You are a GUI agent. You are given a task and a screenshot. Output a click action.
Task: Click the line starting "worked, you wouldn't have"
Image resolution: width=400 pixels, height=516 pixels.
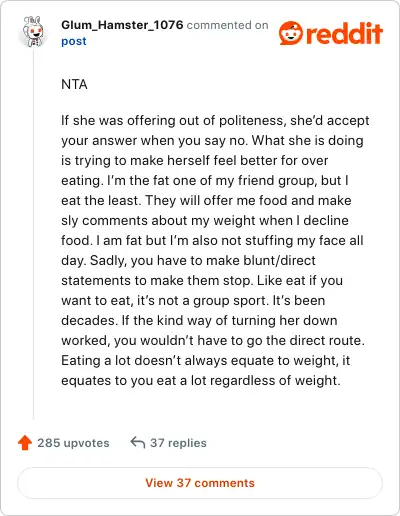(x=213, y=340)
